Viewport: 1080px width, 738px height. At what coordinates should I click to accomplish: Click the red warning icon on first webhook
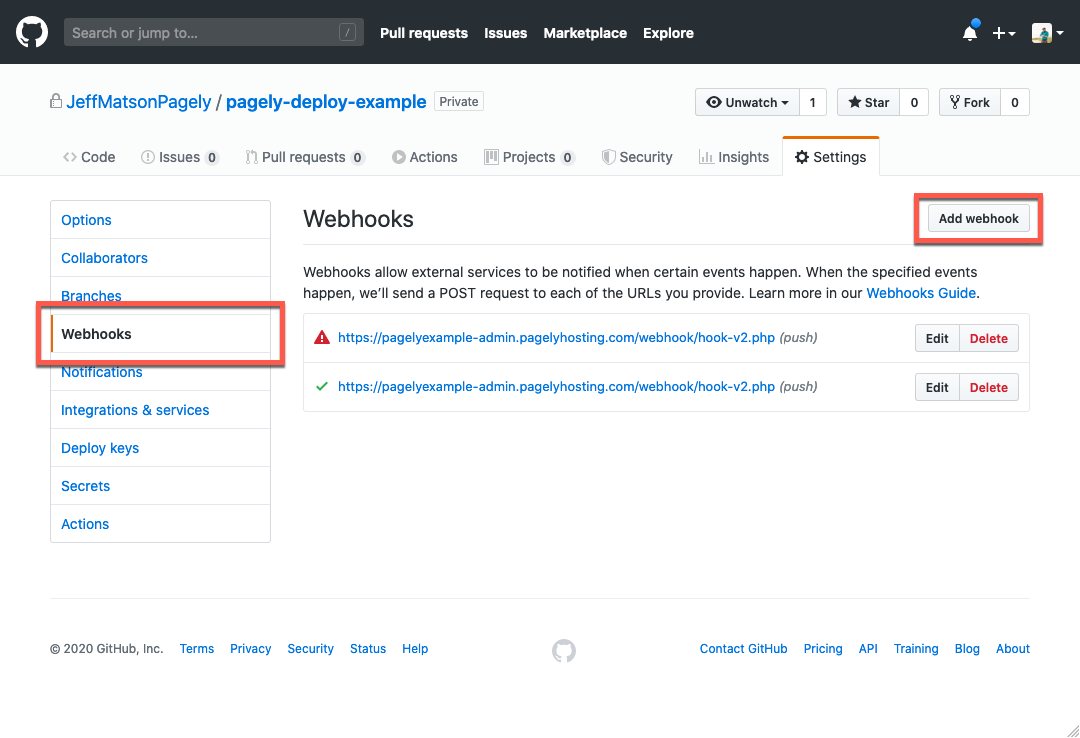pyautogui.click(x=322, y=338)
